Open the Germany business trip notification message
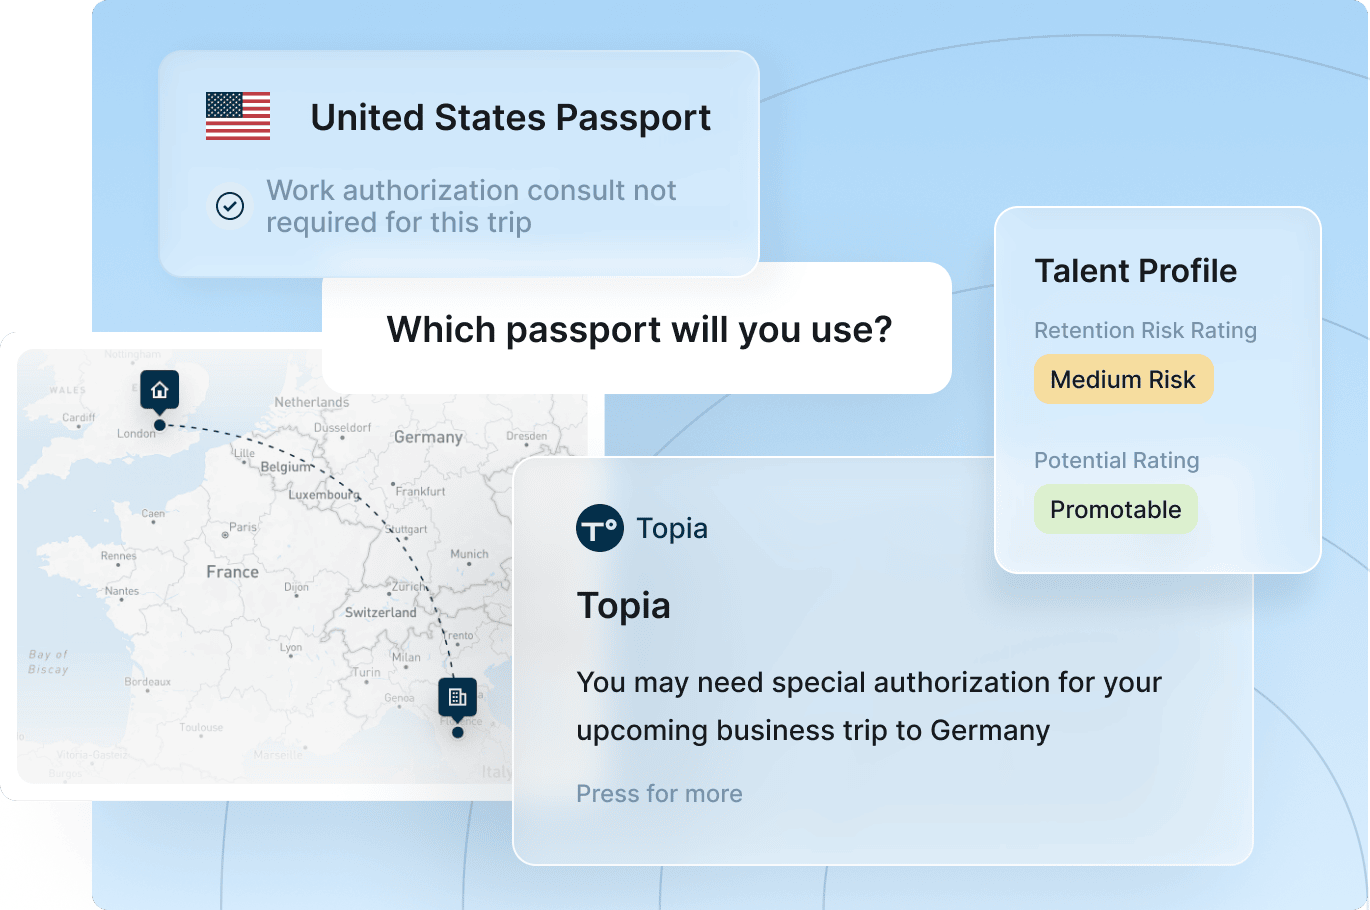This screenshot has height=910, width=1370. pyautogui.click(x=868, y=706)
